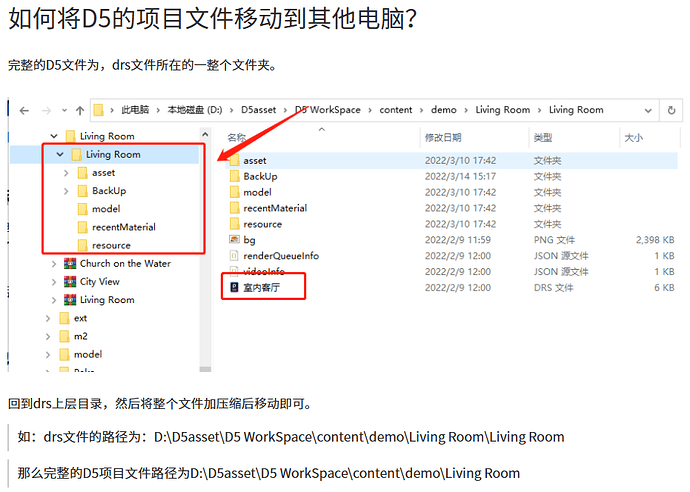Sort by 修改日期 column header
Screen dimensions: 690x492
click(x=443, y=137)
